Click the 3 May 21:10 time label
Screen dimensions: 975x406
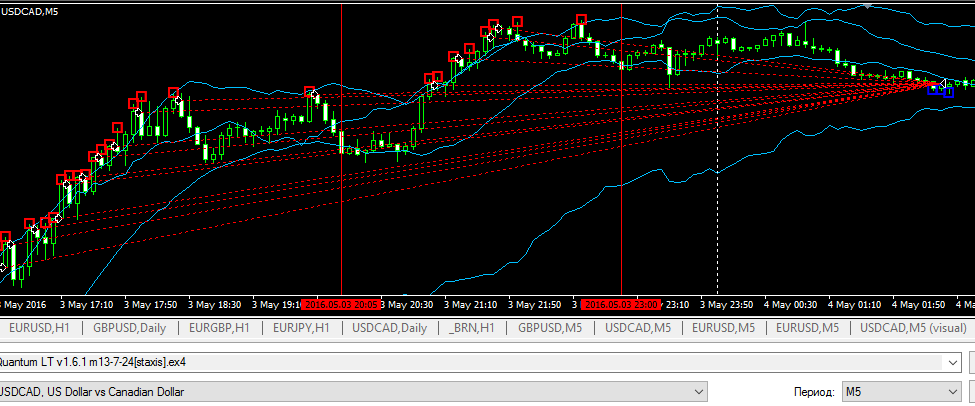pyautogui.click(x=471, y=305)
